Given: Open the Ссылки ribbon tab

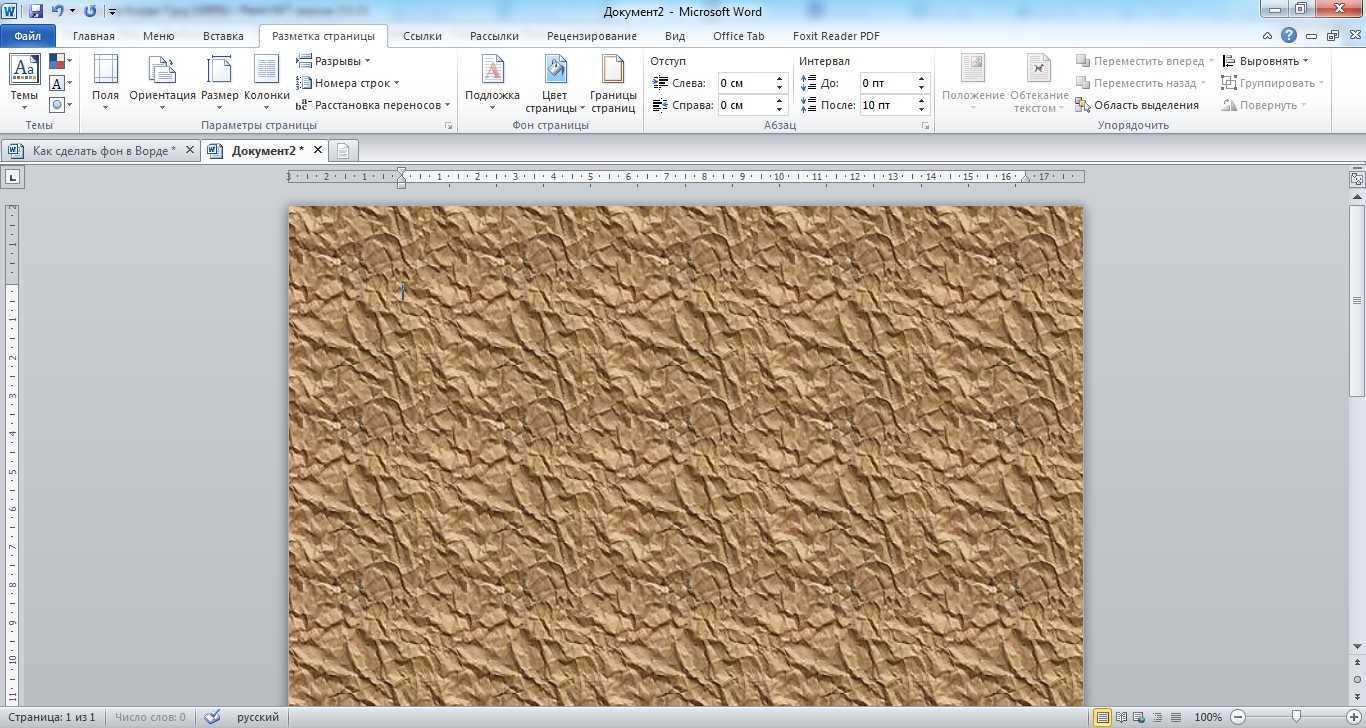Looking at the screenshot, I should click(x=422, y=36).
